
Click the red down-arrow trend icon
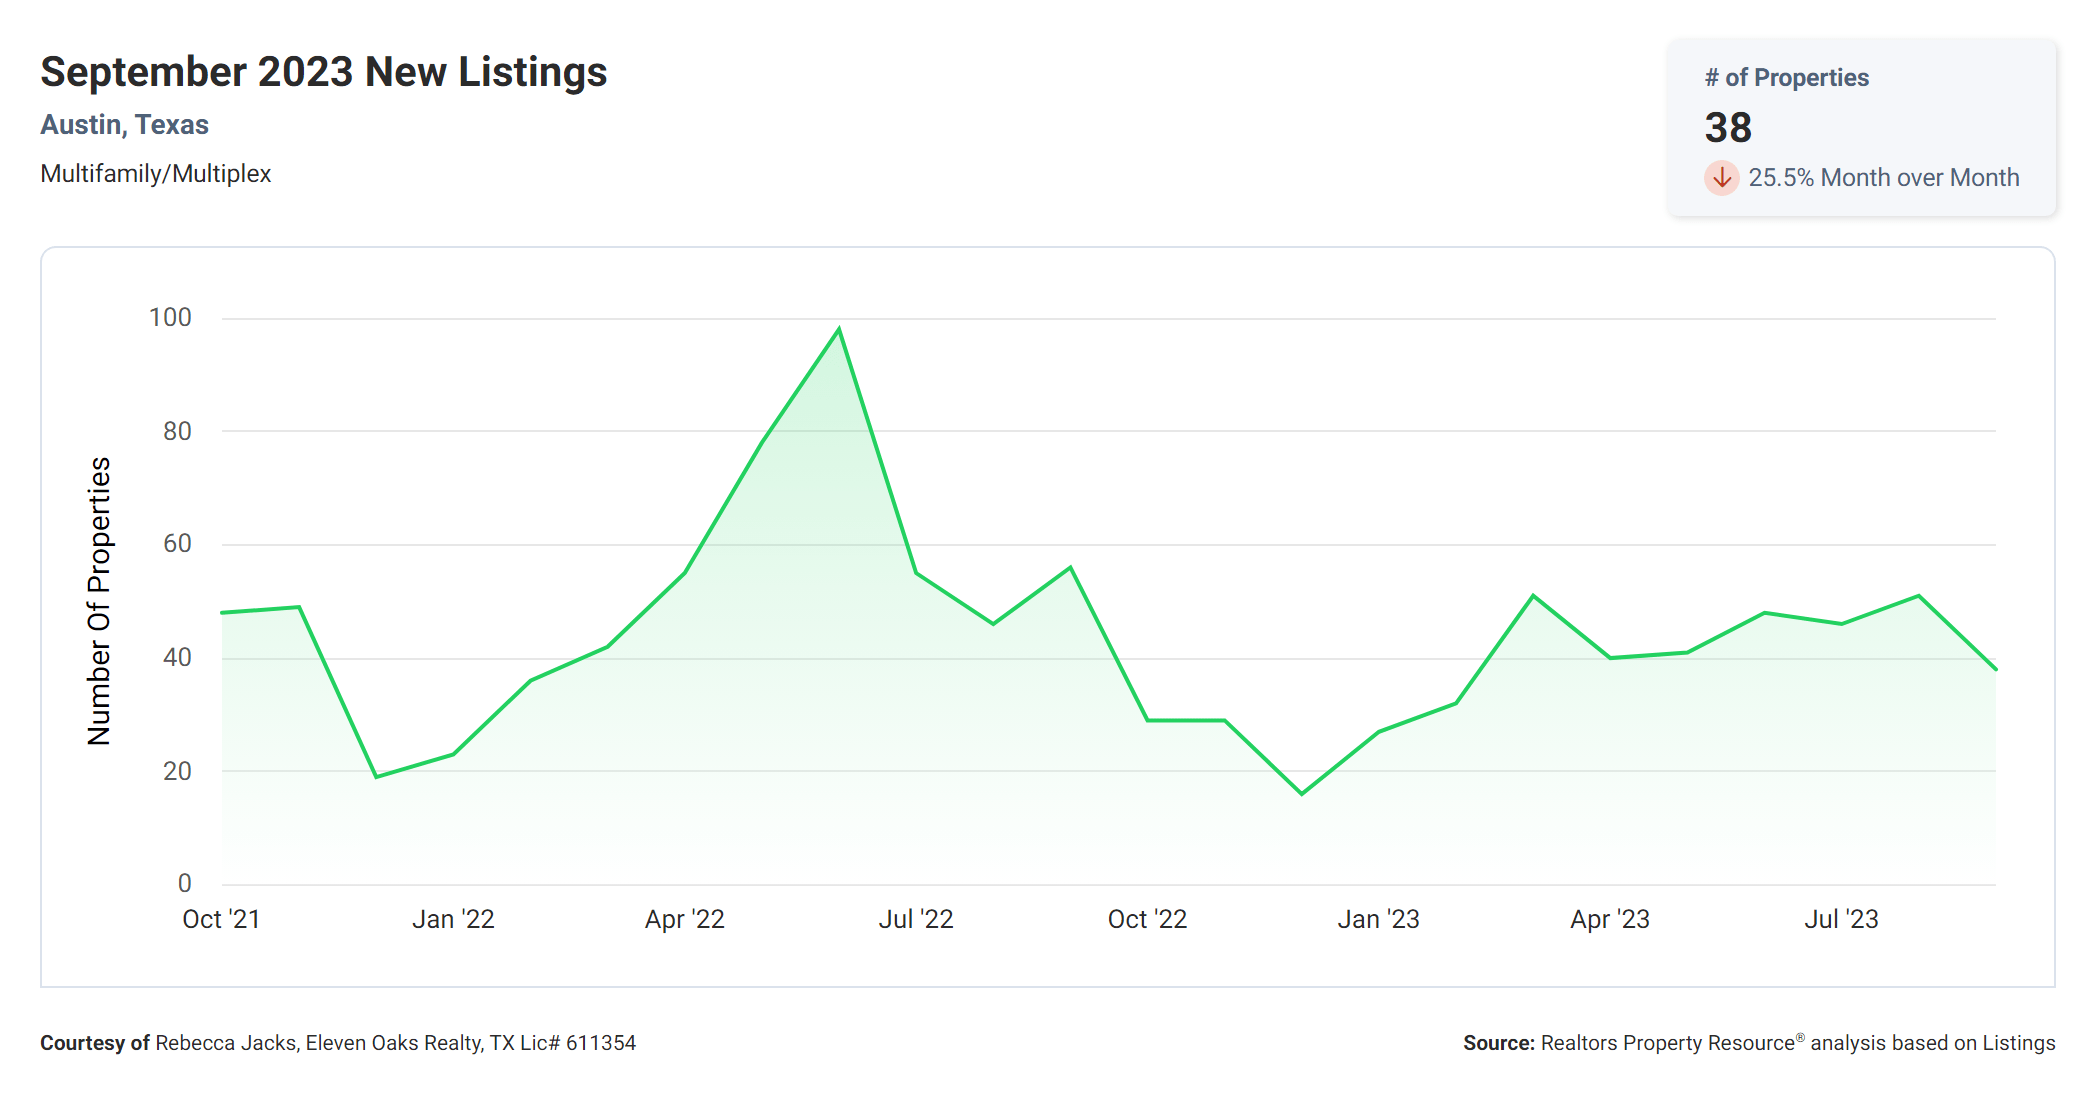[x=1721, y=178]
